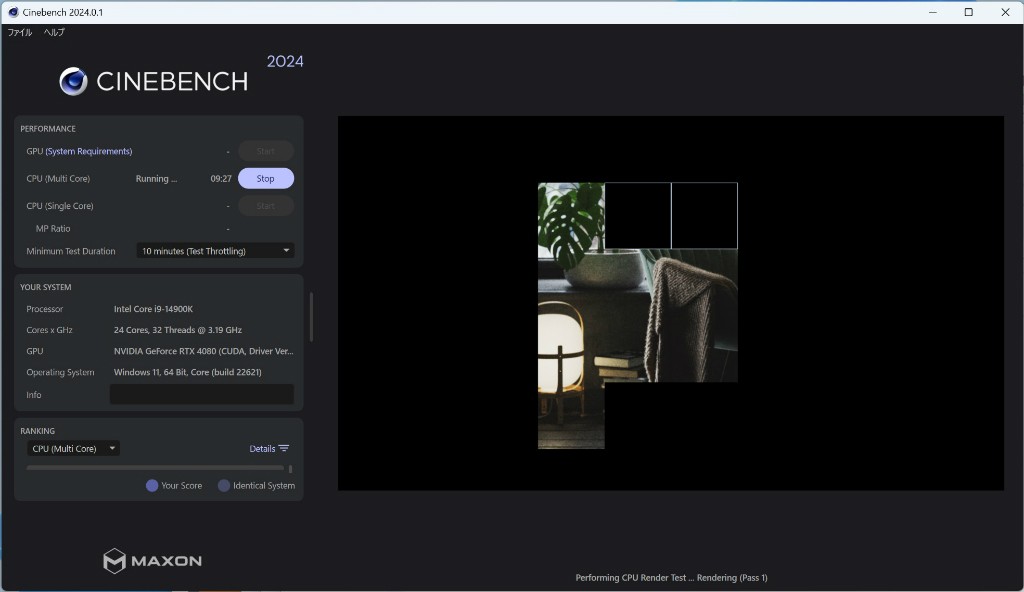Open the ファイル menu
1024x592 pixels.
point(20,32)
